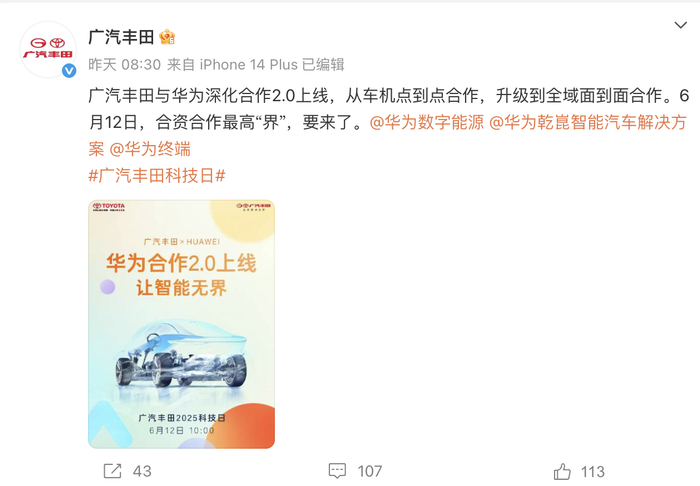
Task: Click the 来自 iPhone 14 Plus source
Action: pyautogui.click(x=232, y=65)
